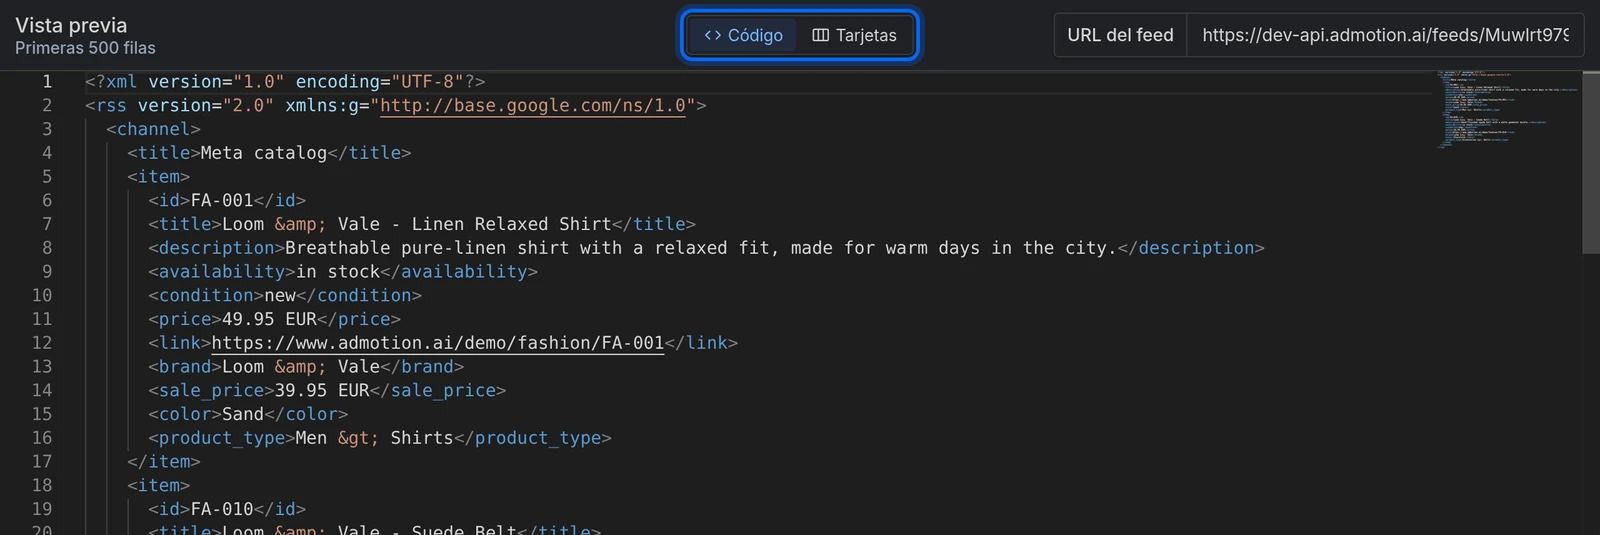Image resolution: width=1600 pixels, height=535 pixels.
Task: Open the base.google.com namespace link
Action: (x=533, y=105)
